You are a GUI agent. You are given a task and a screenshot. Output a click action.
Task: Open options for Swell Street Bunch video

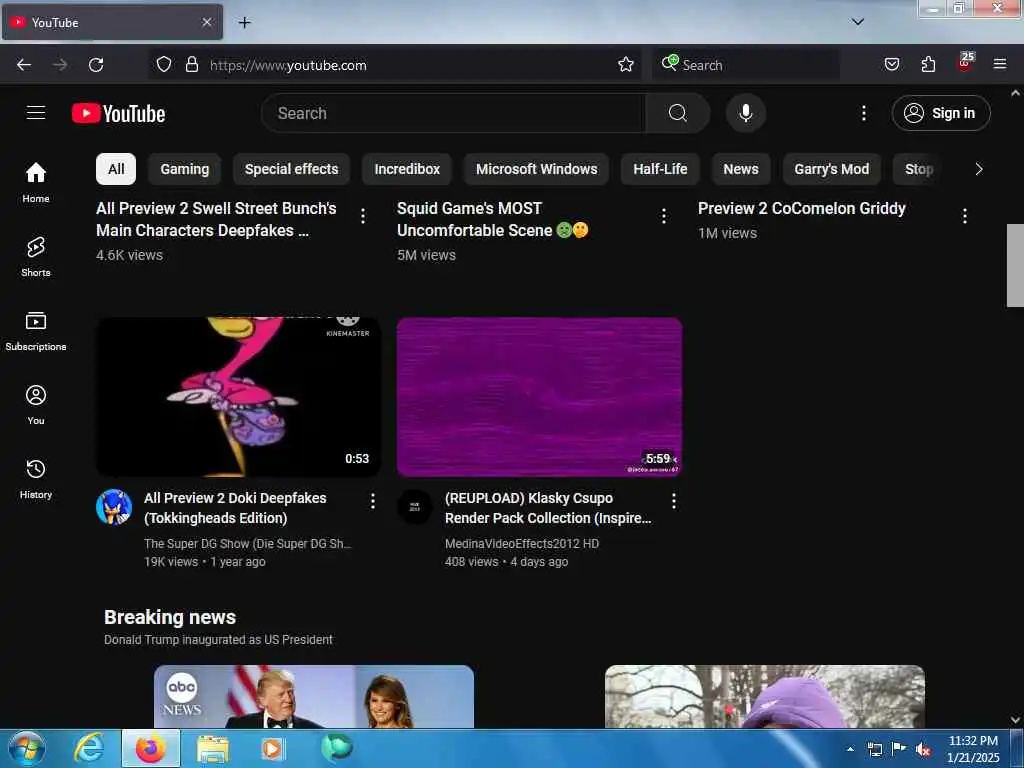[363, 216]
